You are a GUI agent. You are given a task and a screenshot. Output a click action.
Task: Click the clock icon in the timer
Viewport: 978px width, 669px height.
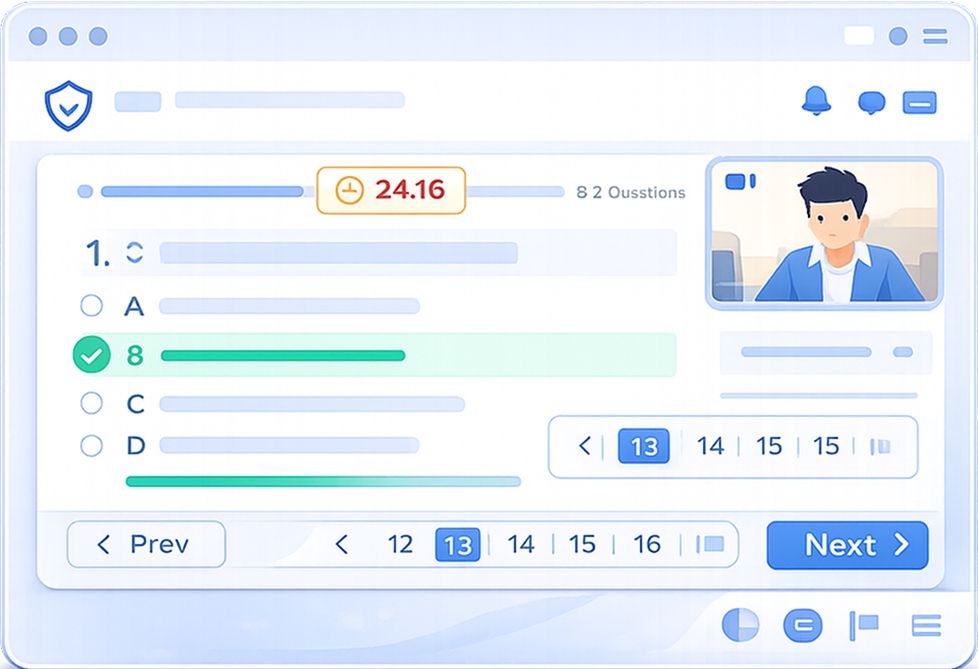pyautogui.click(x=349, y=190)
